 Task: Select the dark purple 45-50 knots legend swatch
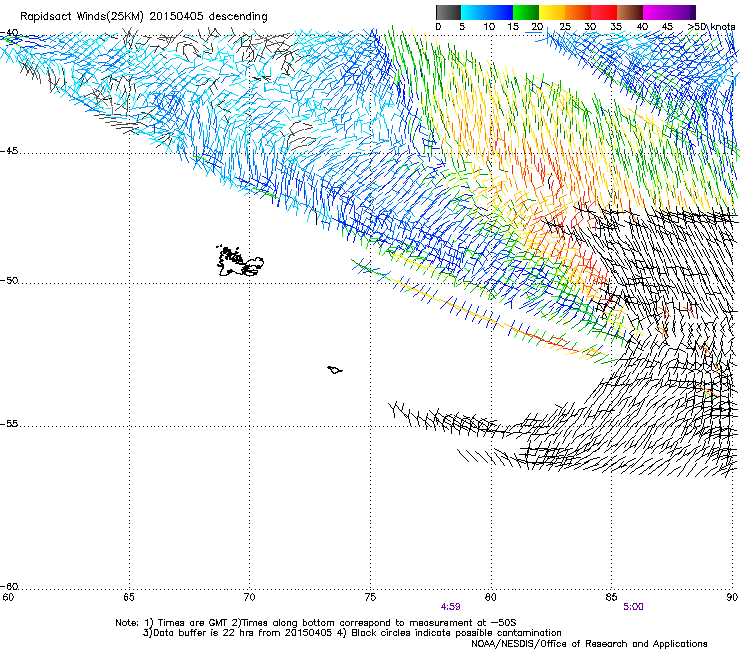pyautogui.click(x=683, y=12)
